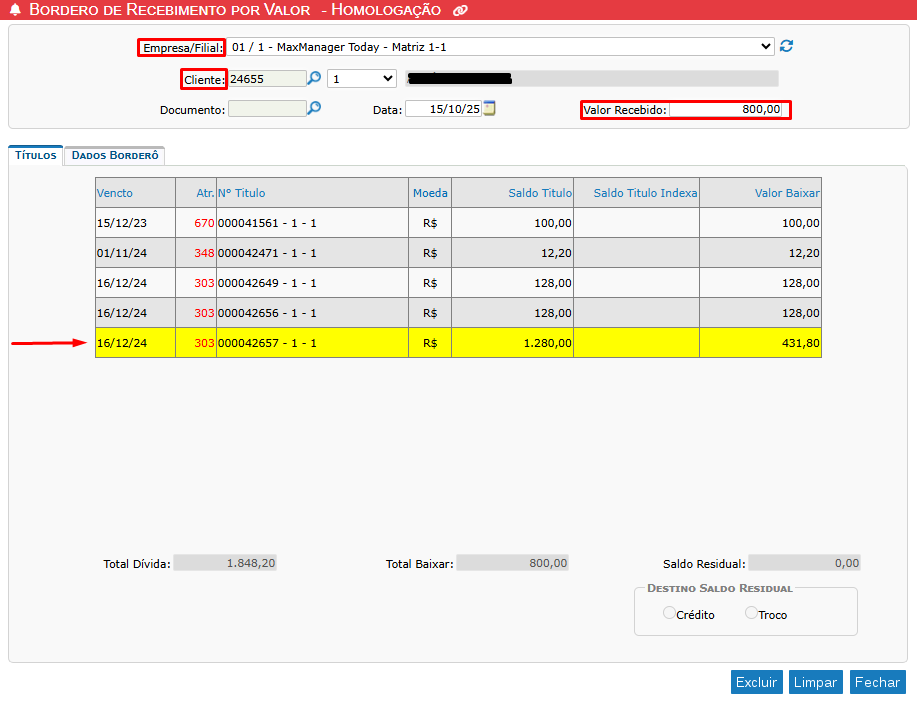
Task: Click the link icon beside Homologação
Action: [x=460, y=11]
